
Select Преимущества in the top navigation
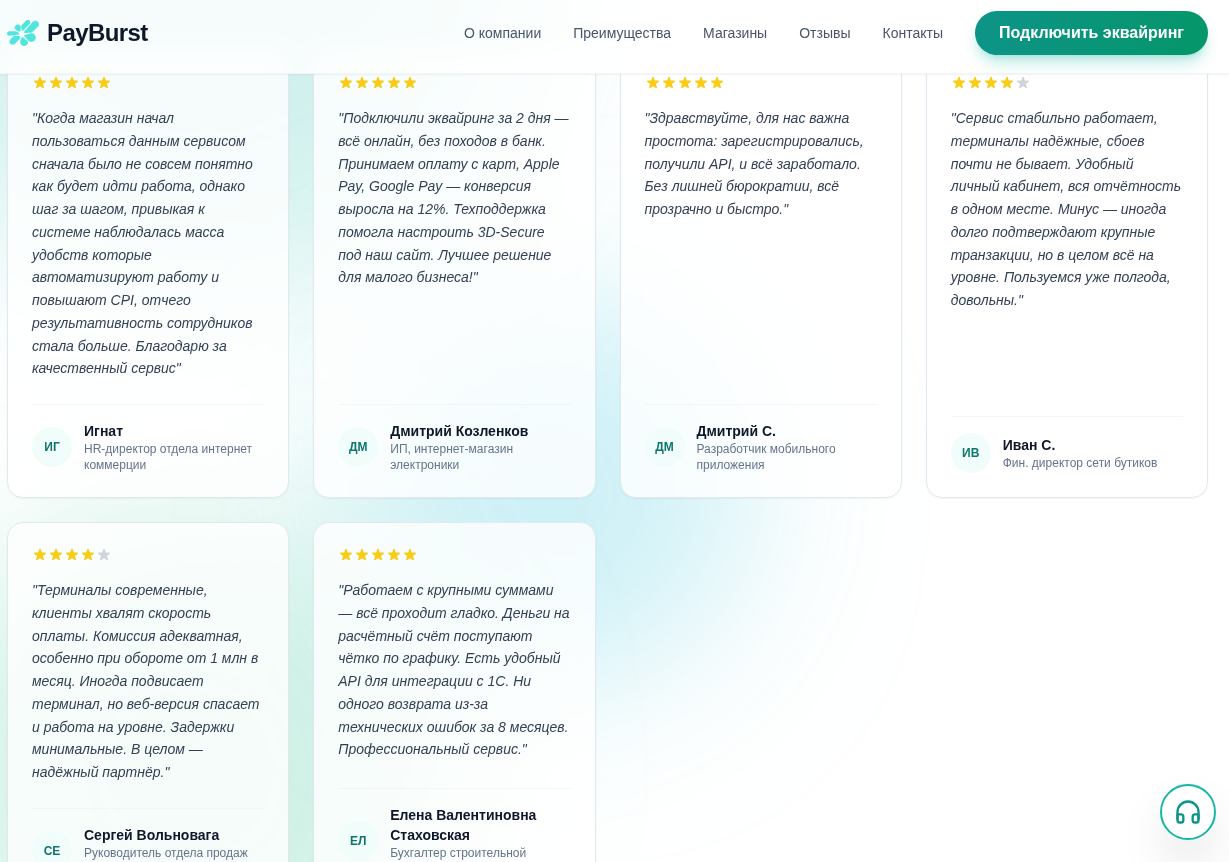[x=621, y=33]
